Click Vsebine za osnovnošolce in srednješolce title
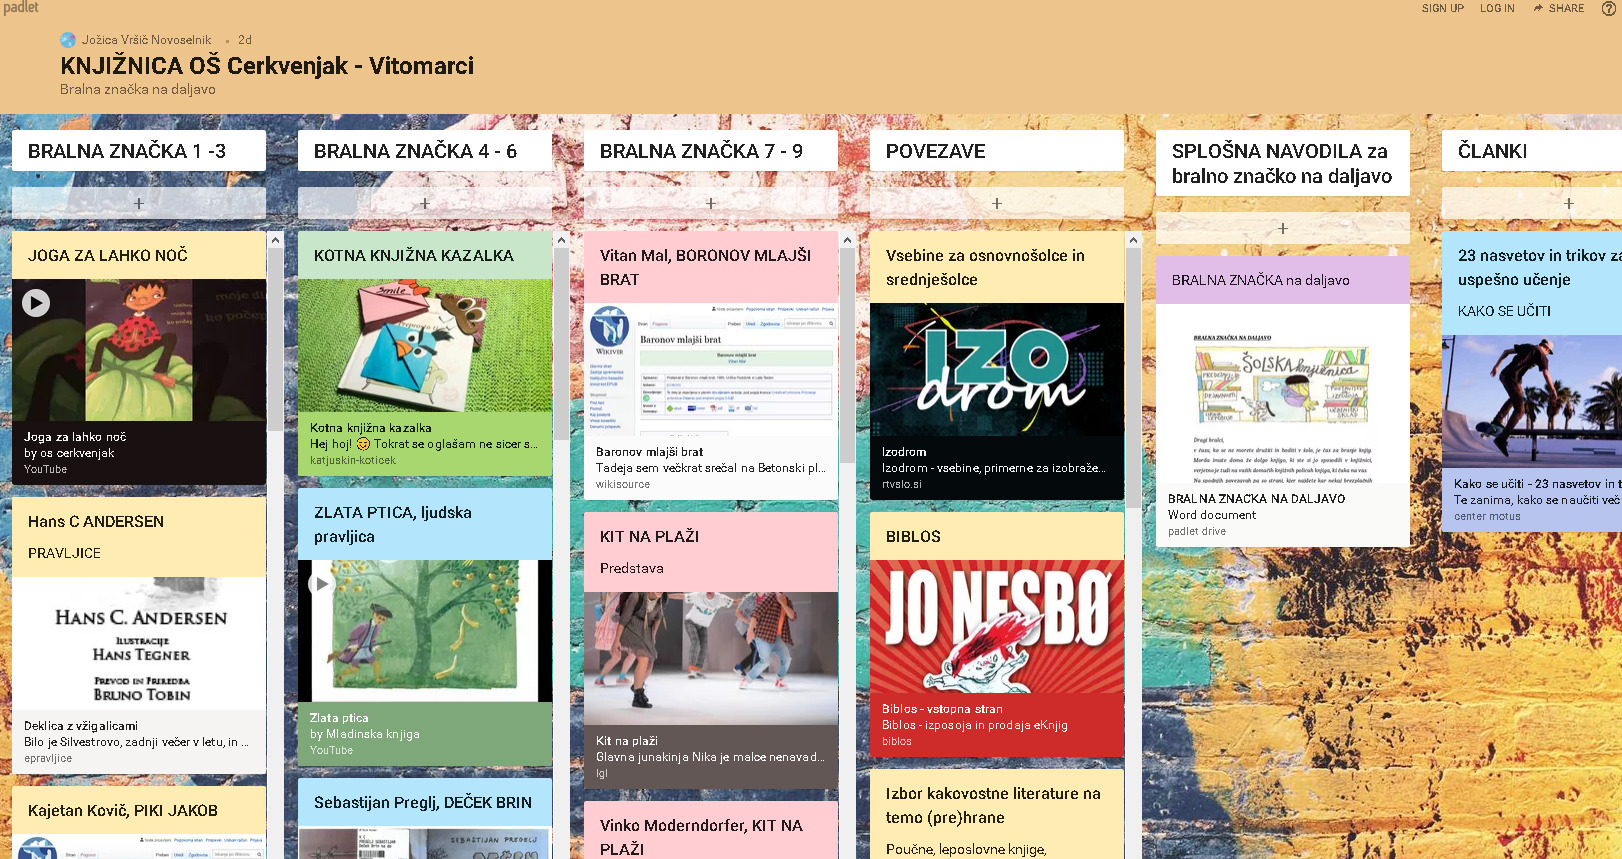 click(985, 267)
